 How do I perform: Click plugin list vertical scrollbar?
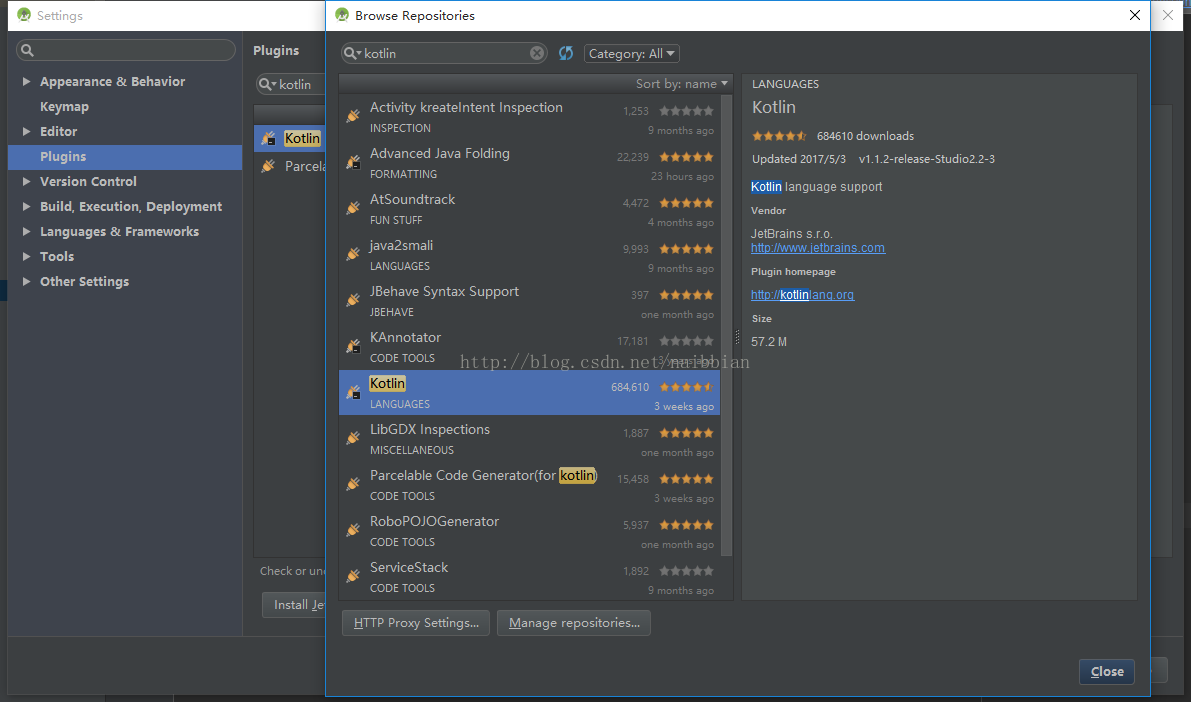[726, 325]
